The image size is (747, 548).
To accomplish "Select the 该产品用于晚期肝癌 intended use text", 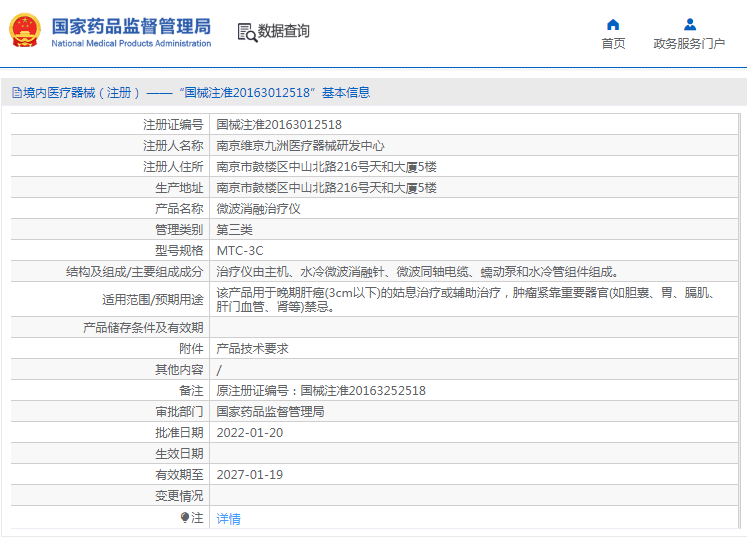I will pos(466,299).
